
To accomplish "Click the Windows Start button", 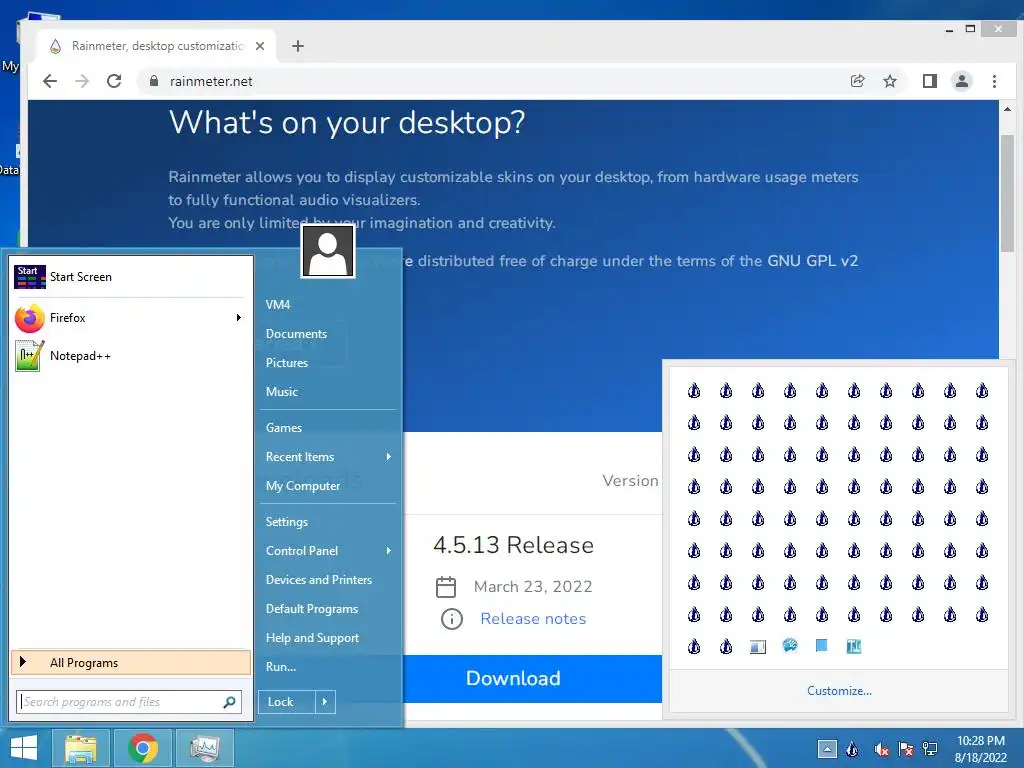I will coord(24,748).
